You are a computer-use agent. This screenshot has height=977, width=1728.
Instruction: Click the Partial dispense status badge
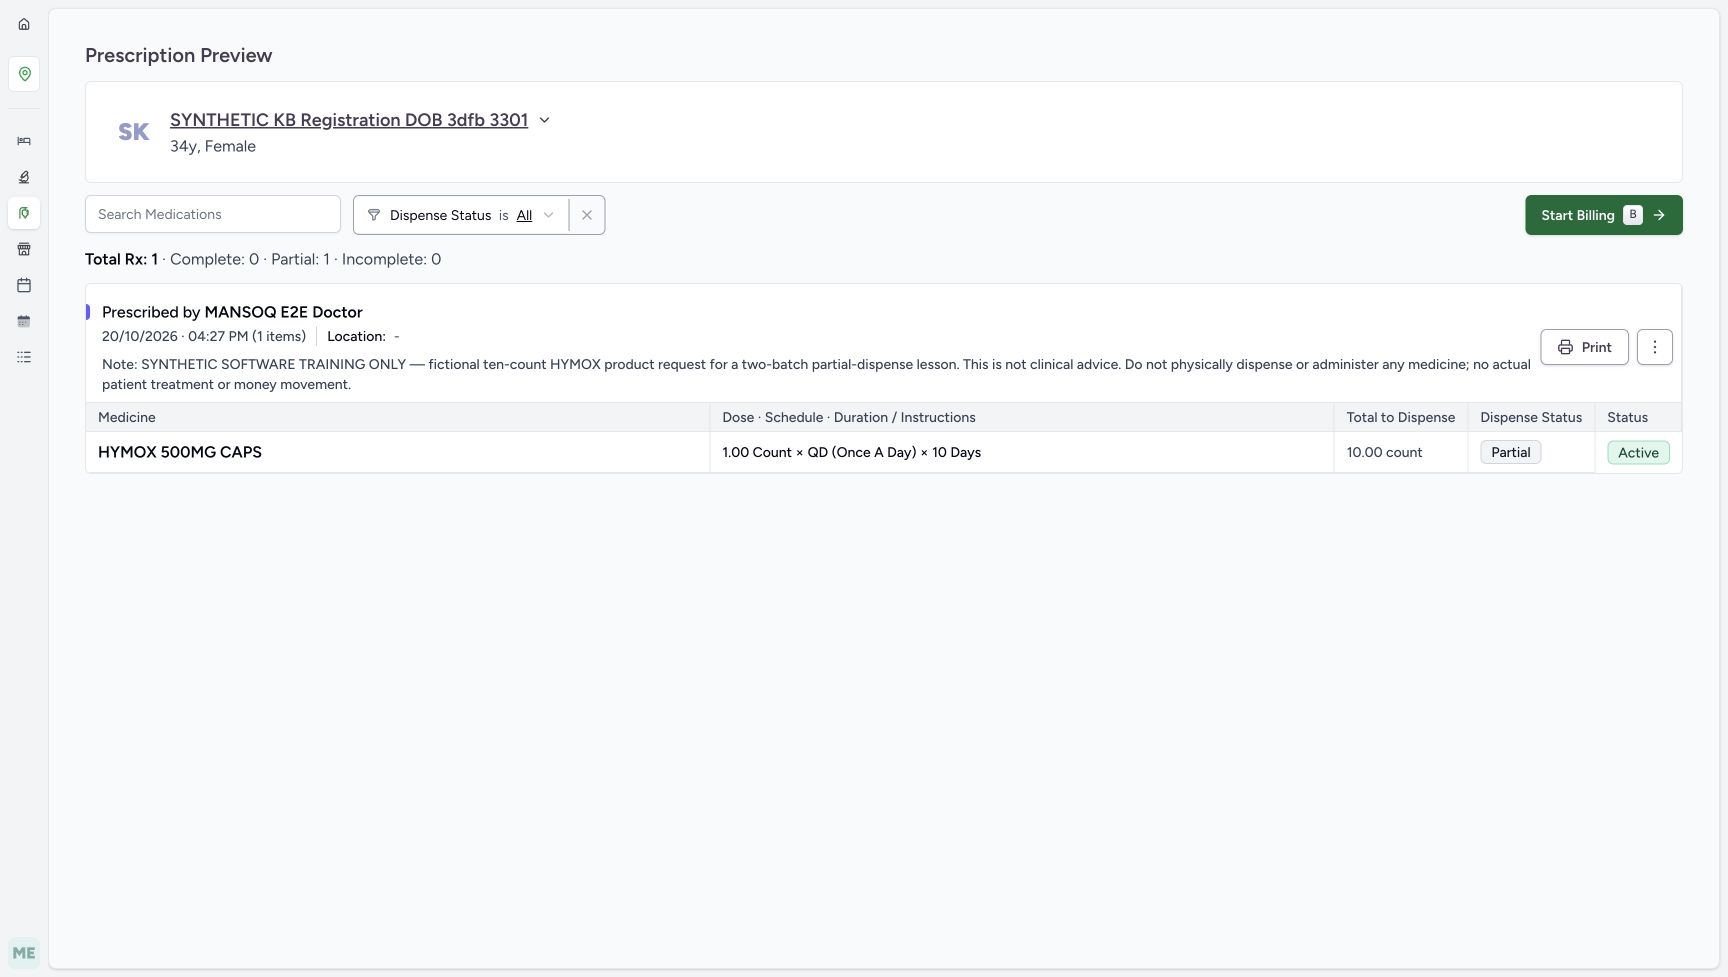click(1511, 452)
